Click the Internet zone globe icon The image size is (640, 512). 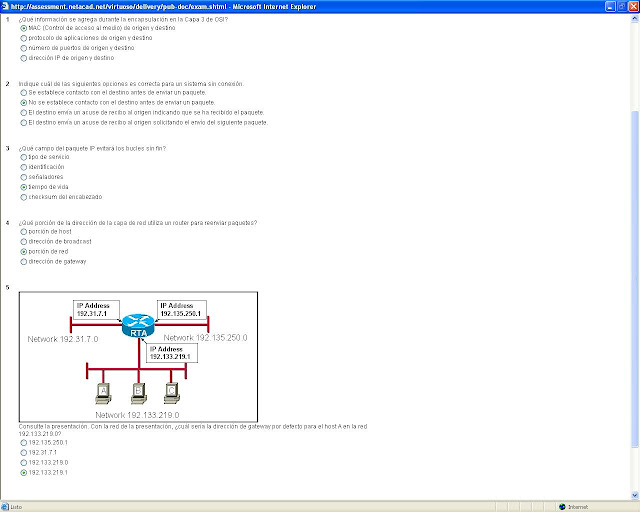tap(562, 507)
